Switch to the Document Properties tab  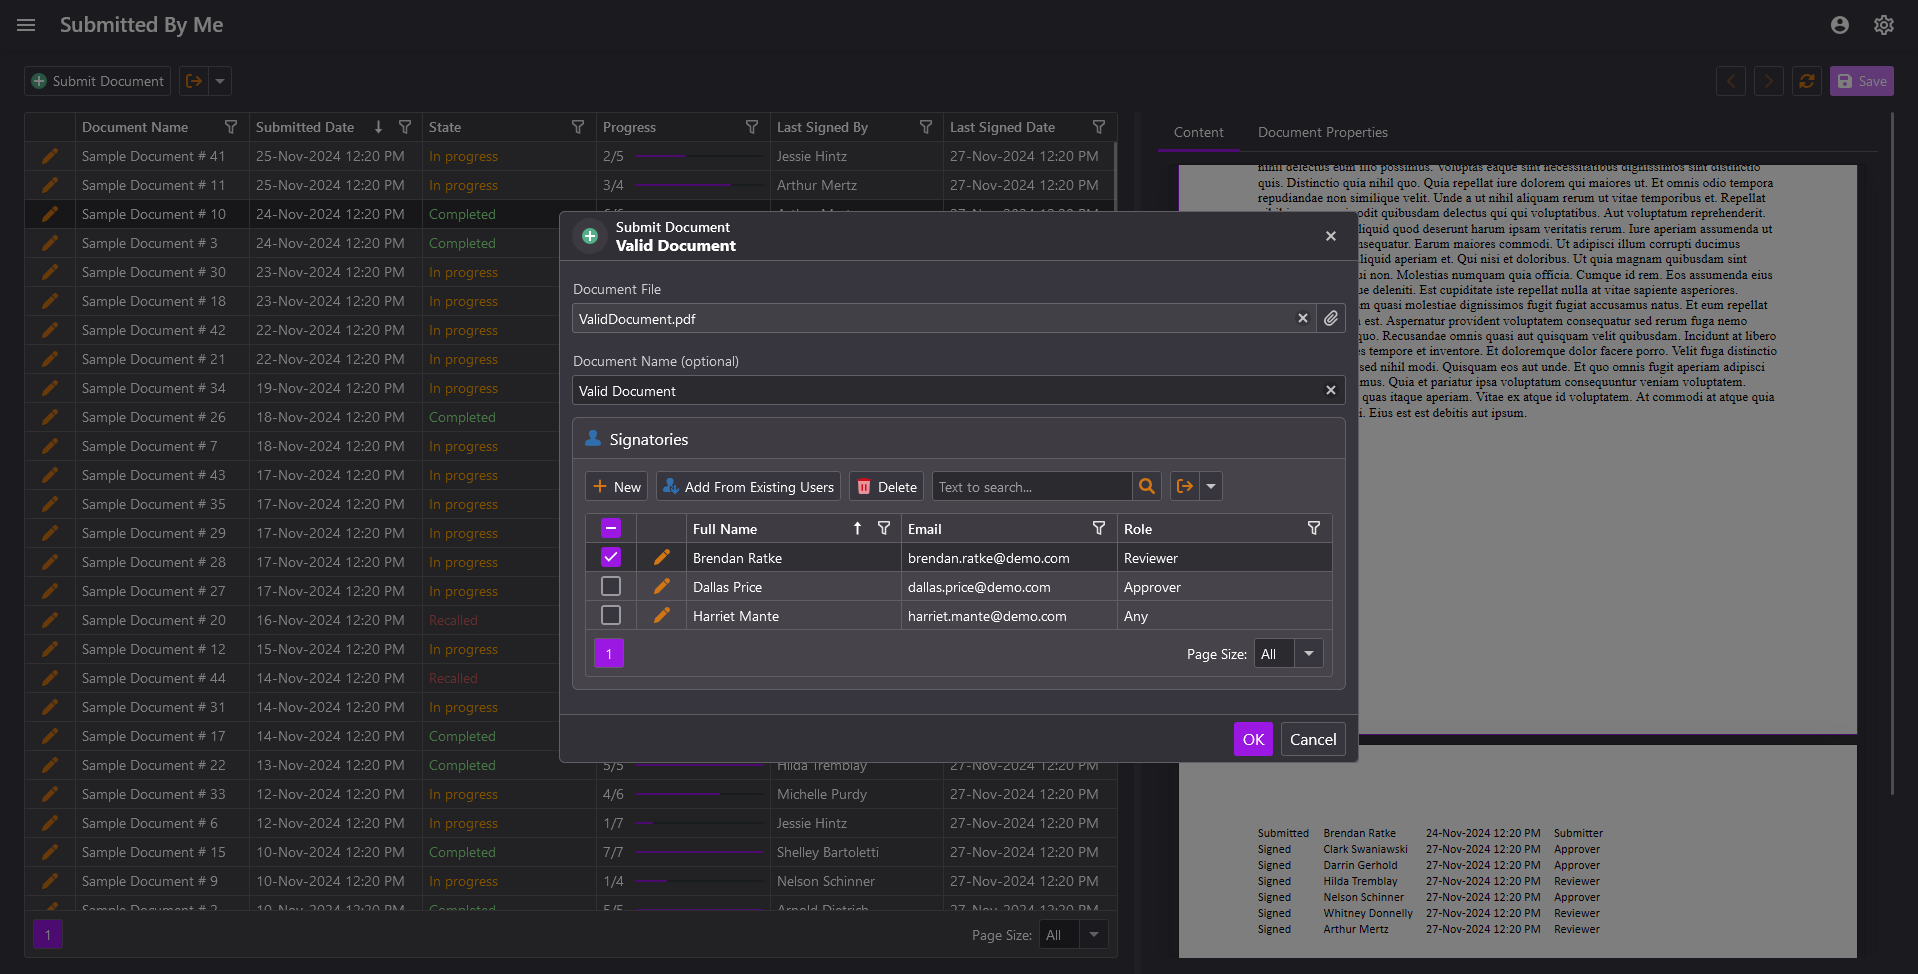pos(1322,132)
